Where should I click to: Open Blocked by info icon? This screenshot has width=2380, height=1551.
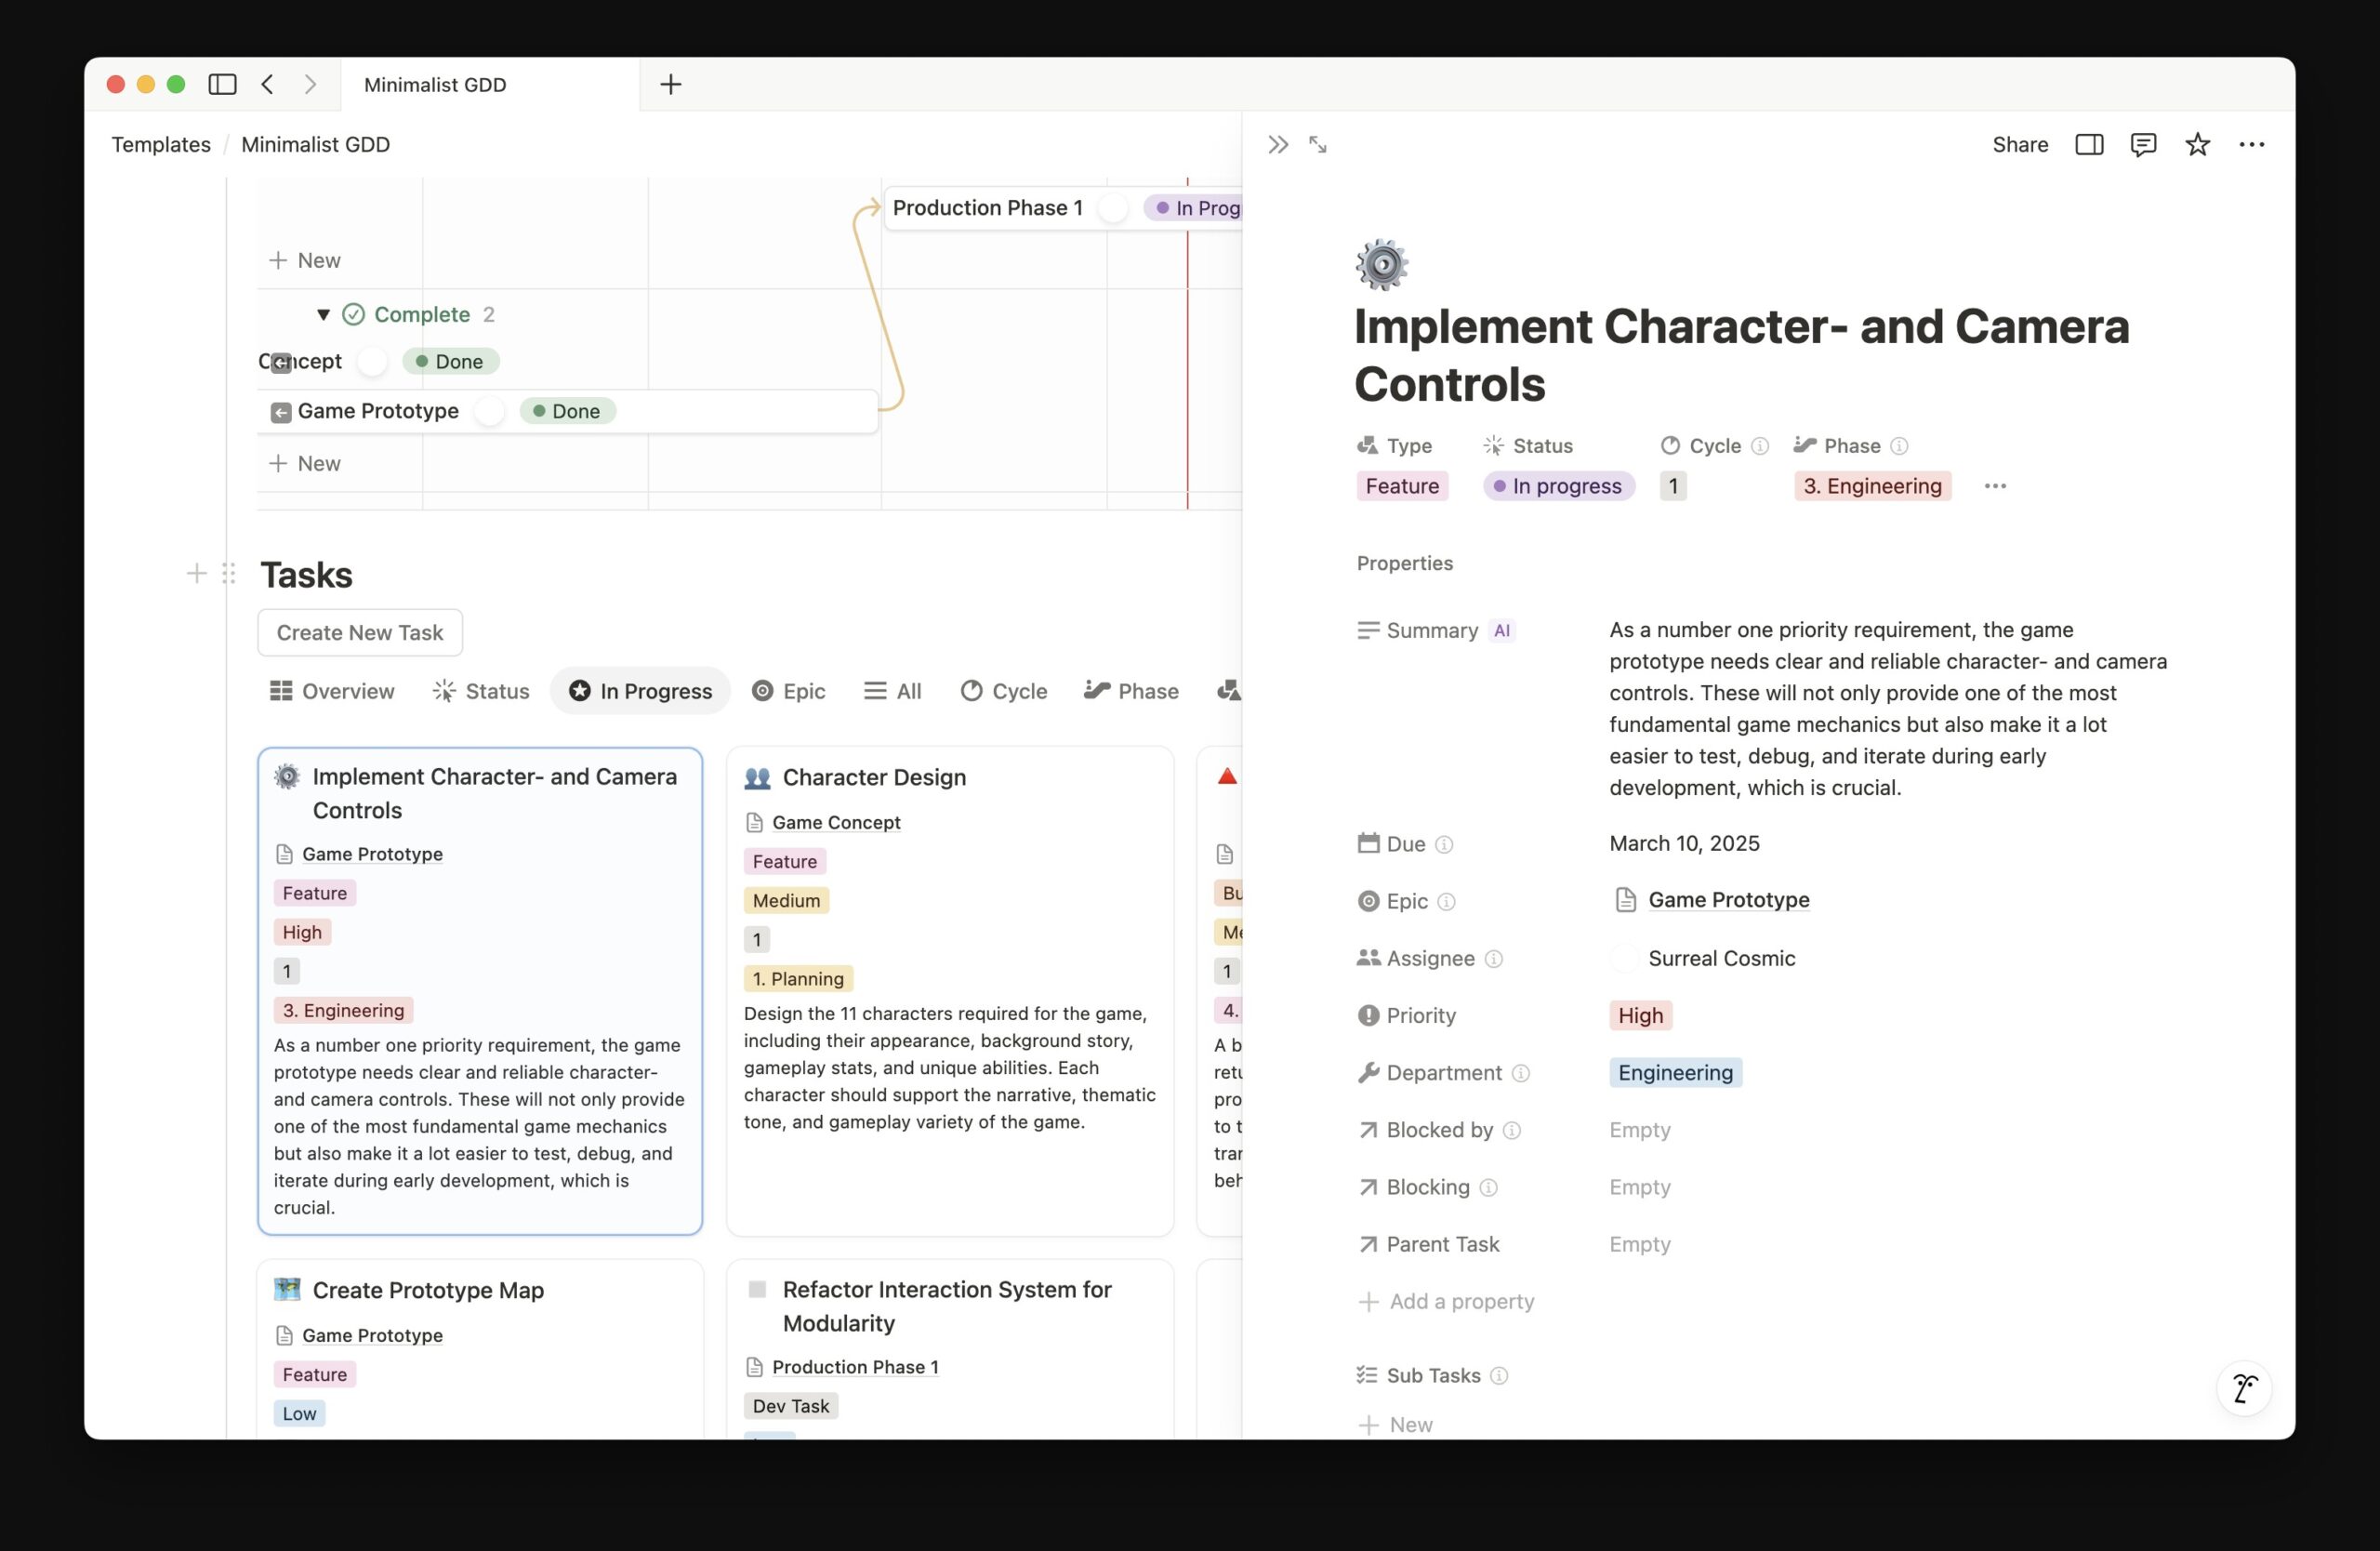point(1512,1130)
